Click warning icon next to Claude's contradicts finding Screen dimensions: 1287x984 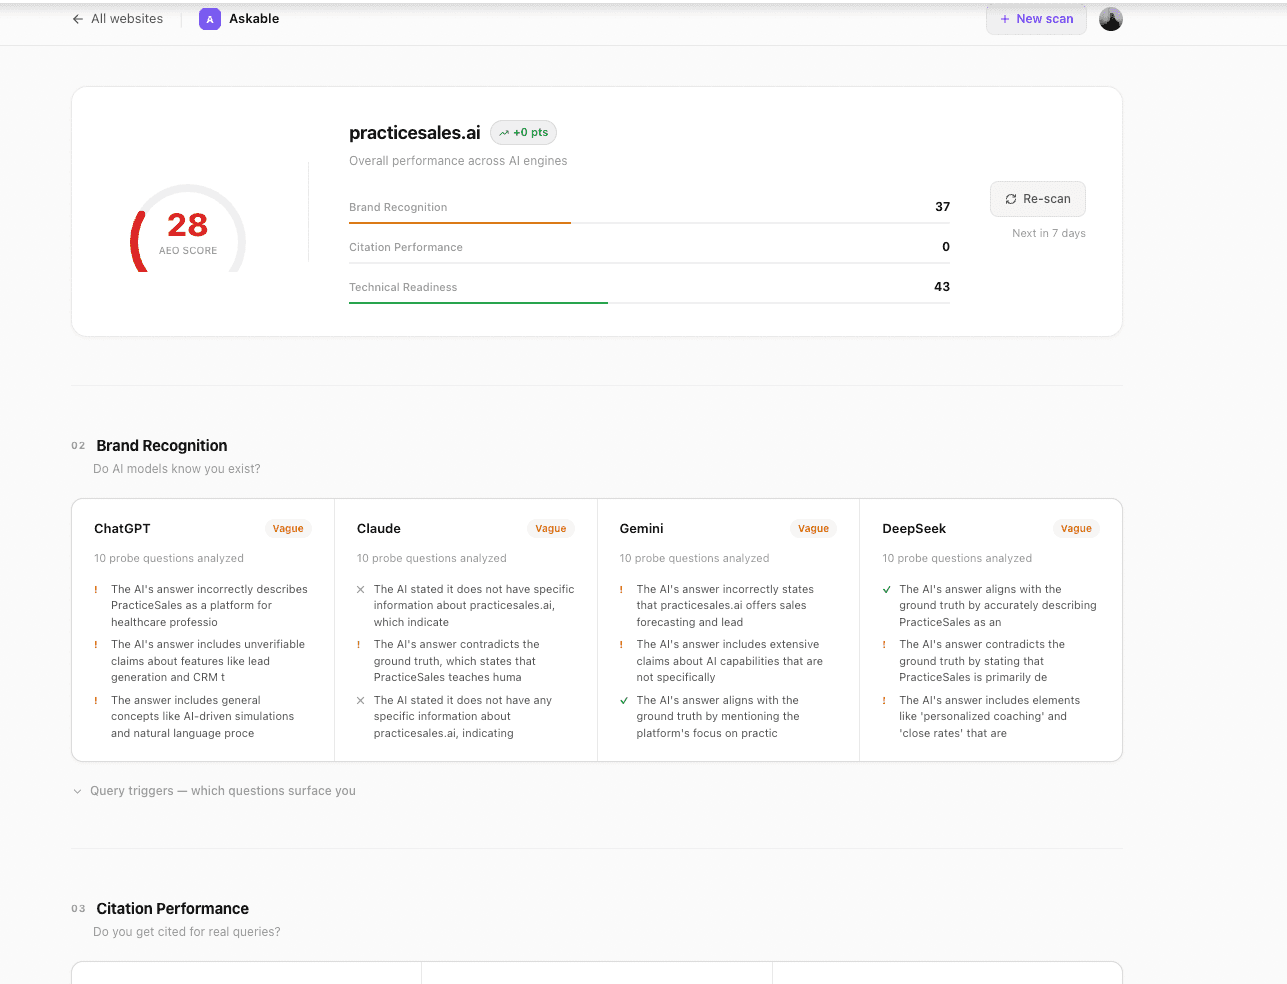(x=359, y=645)
